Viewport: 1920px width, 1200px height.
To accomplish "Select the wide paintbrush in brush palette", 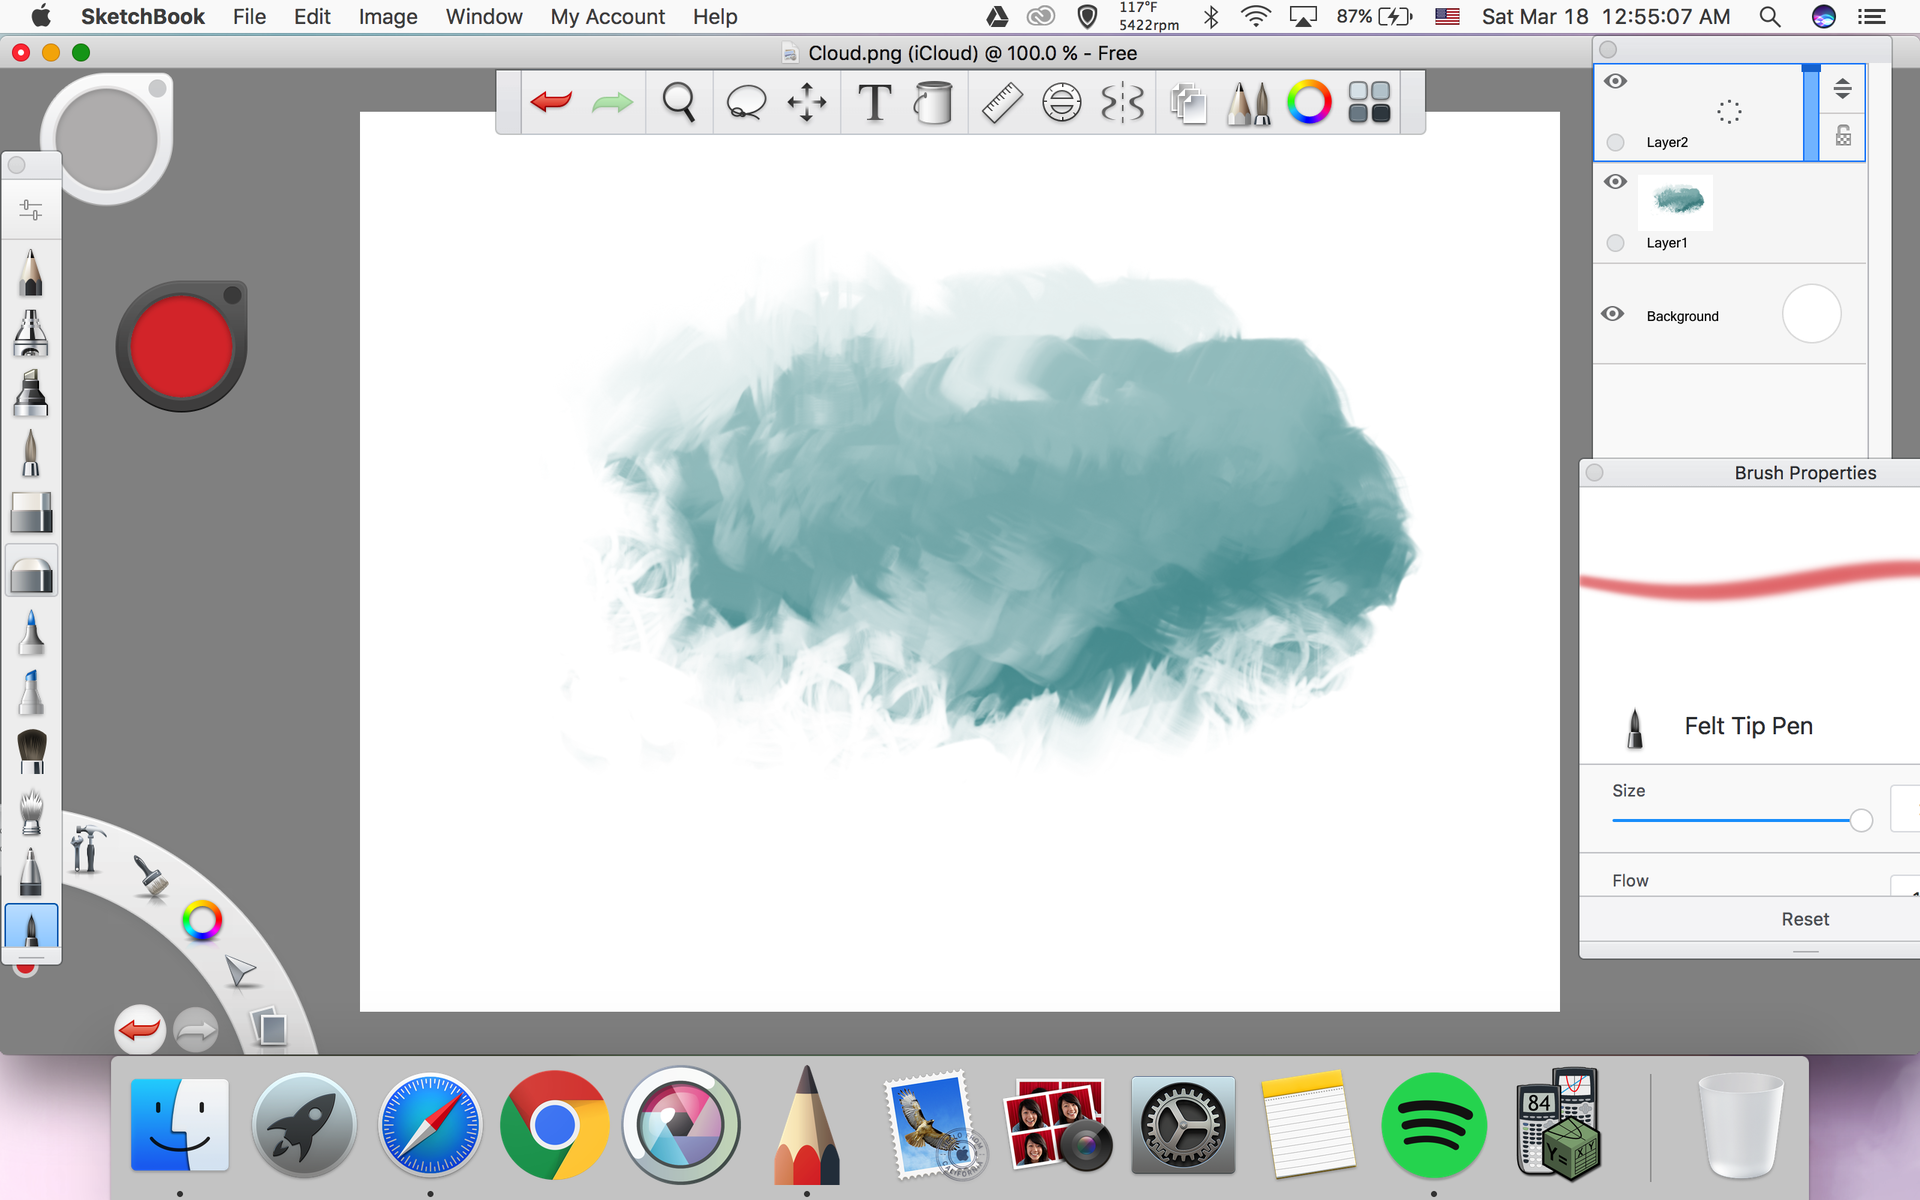I will coord(31,752).
